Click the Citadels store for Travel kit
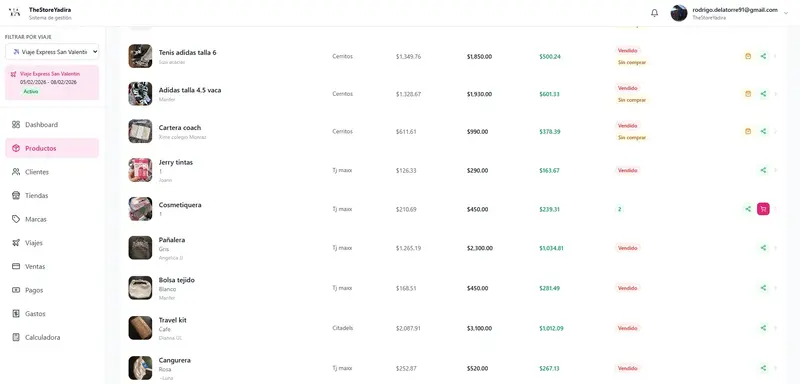The width and height of the screenshot is (800, 384). (342, 328)
